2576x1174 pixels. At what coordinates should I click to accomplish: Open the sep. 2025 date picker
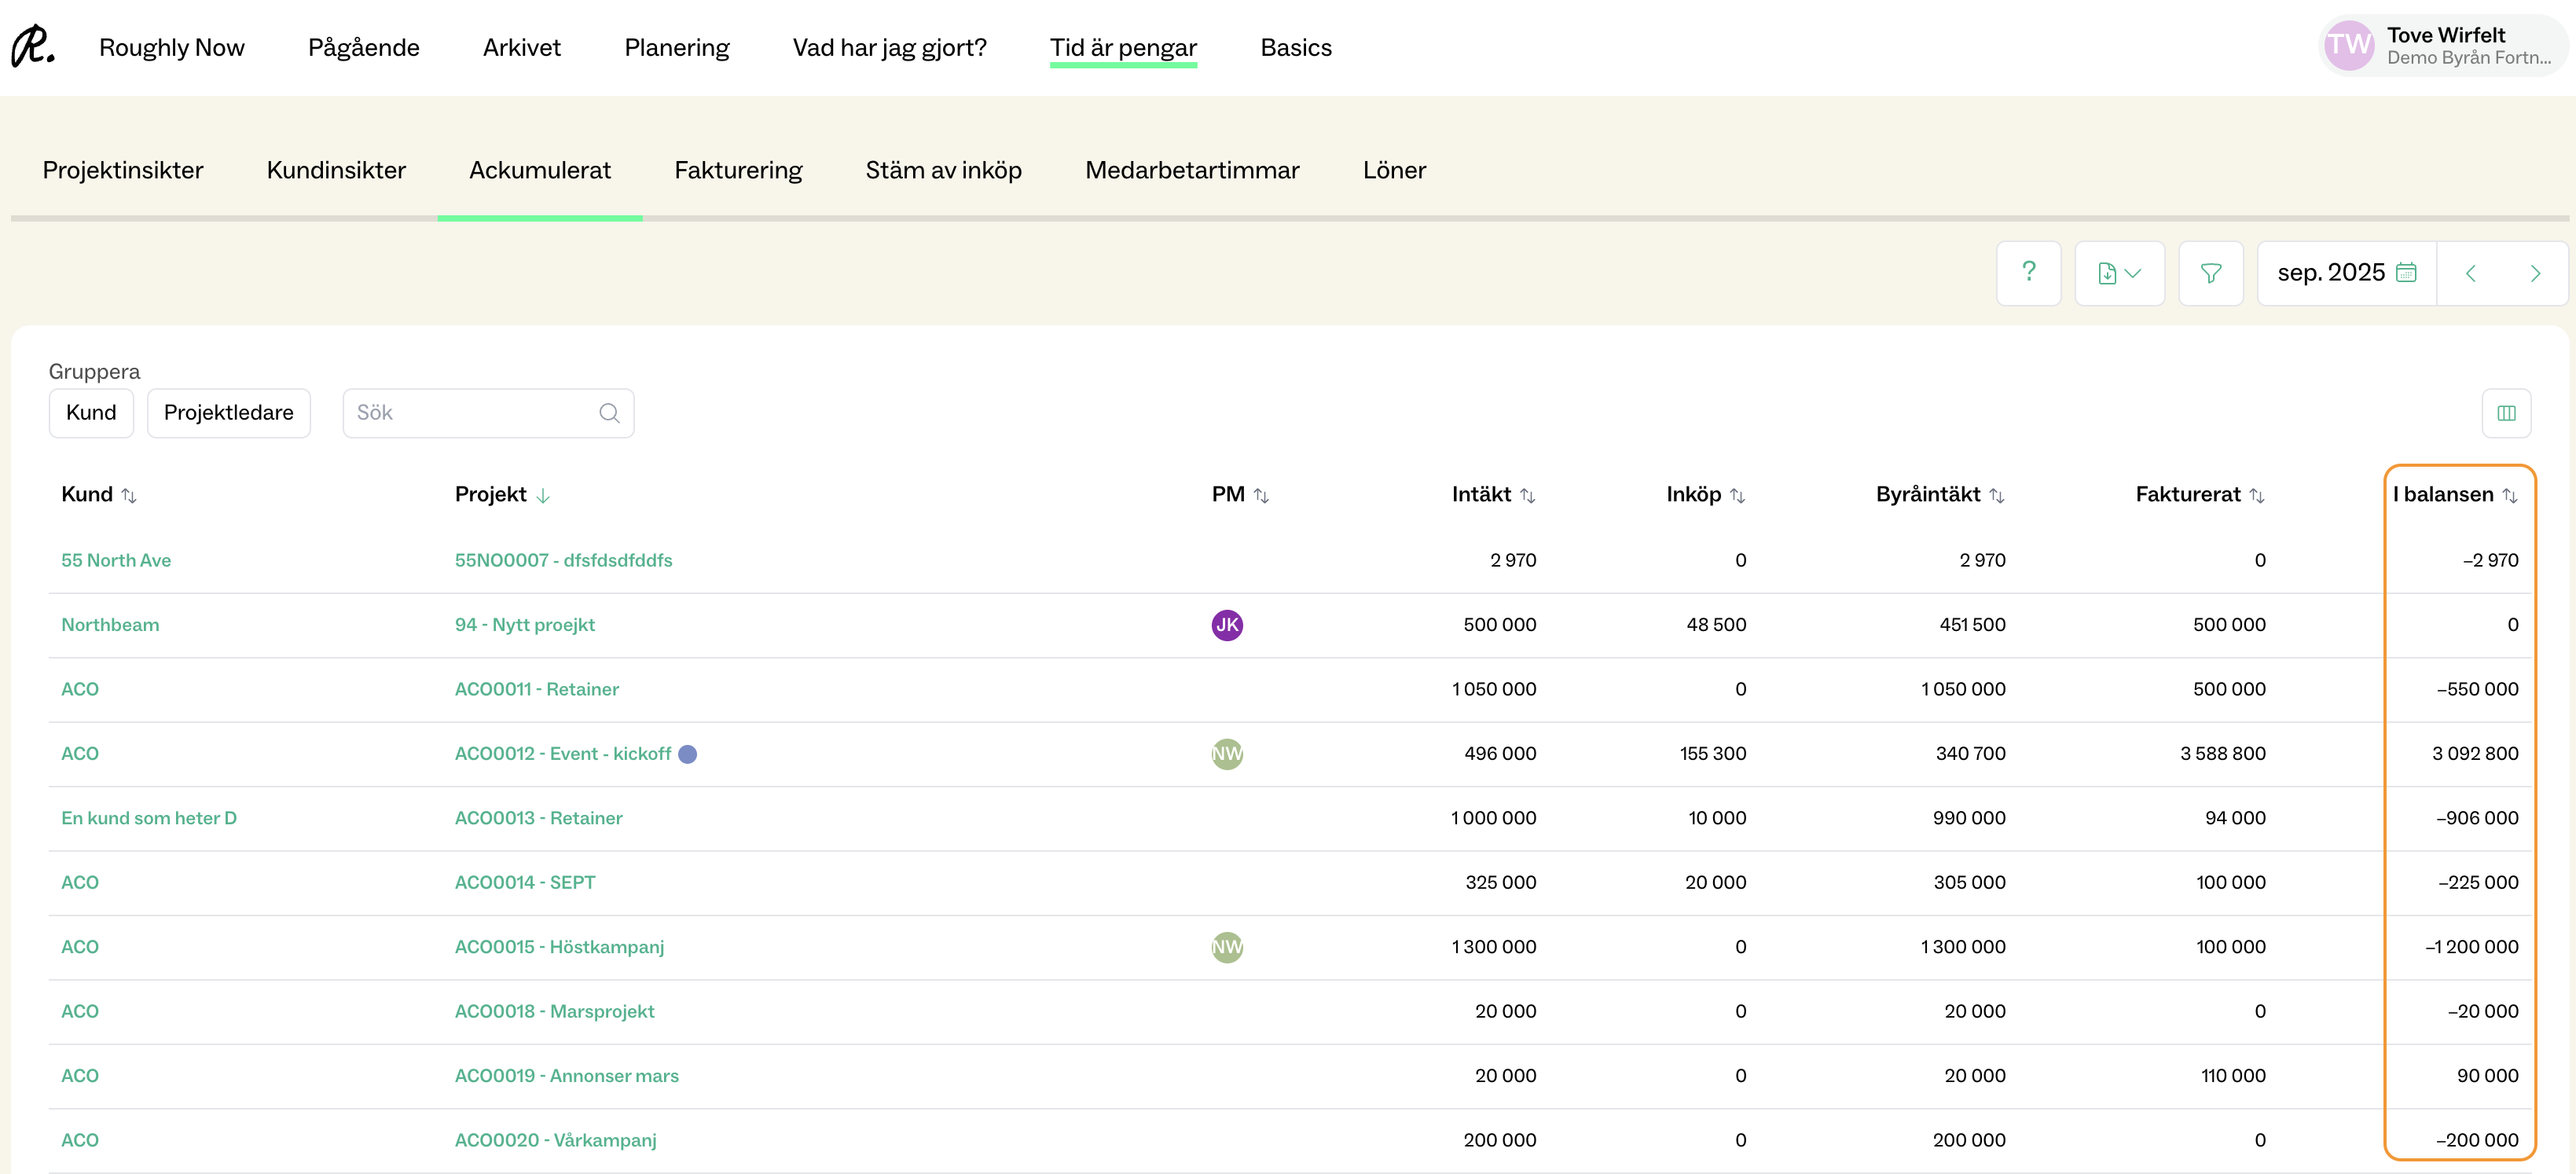click(2345, 273)
